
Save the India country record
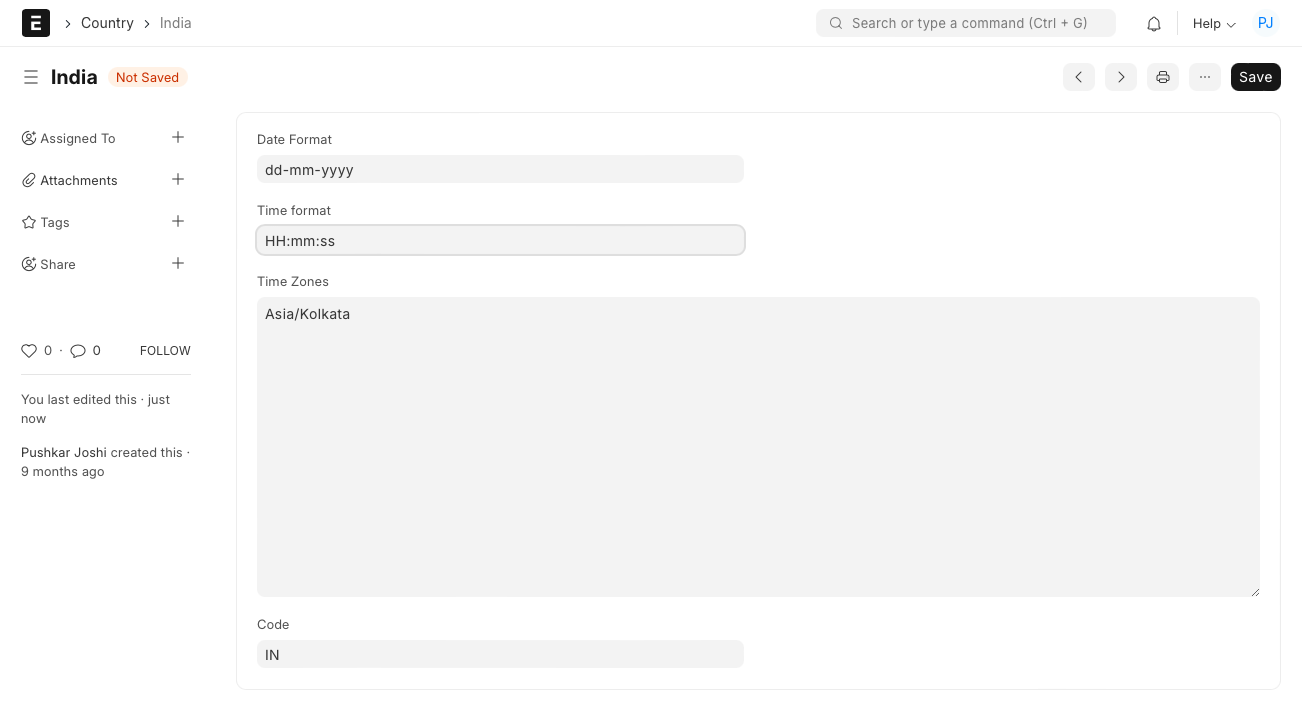(1255, 77)
